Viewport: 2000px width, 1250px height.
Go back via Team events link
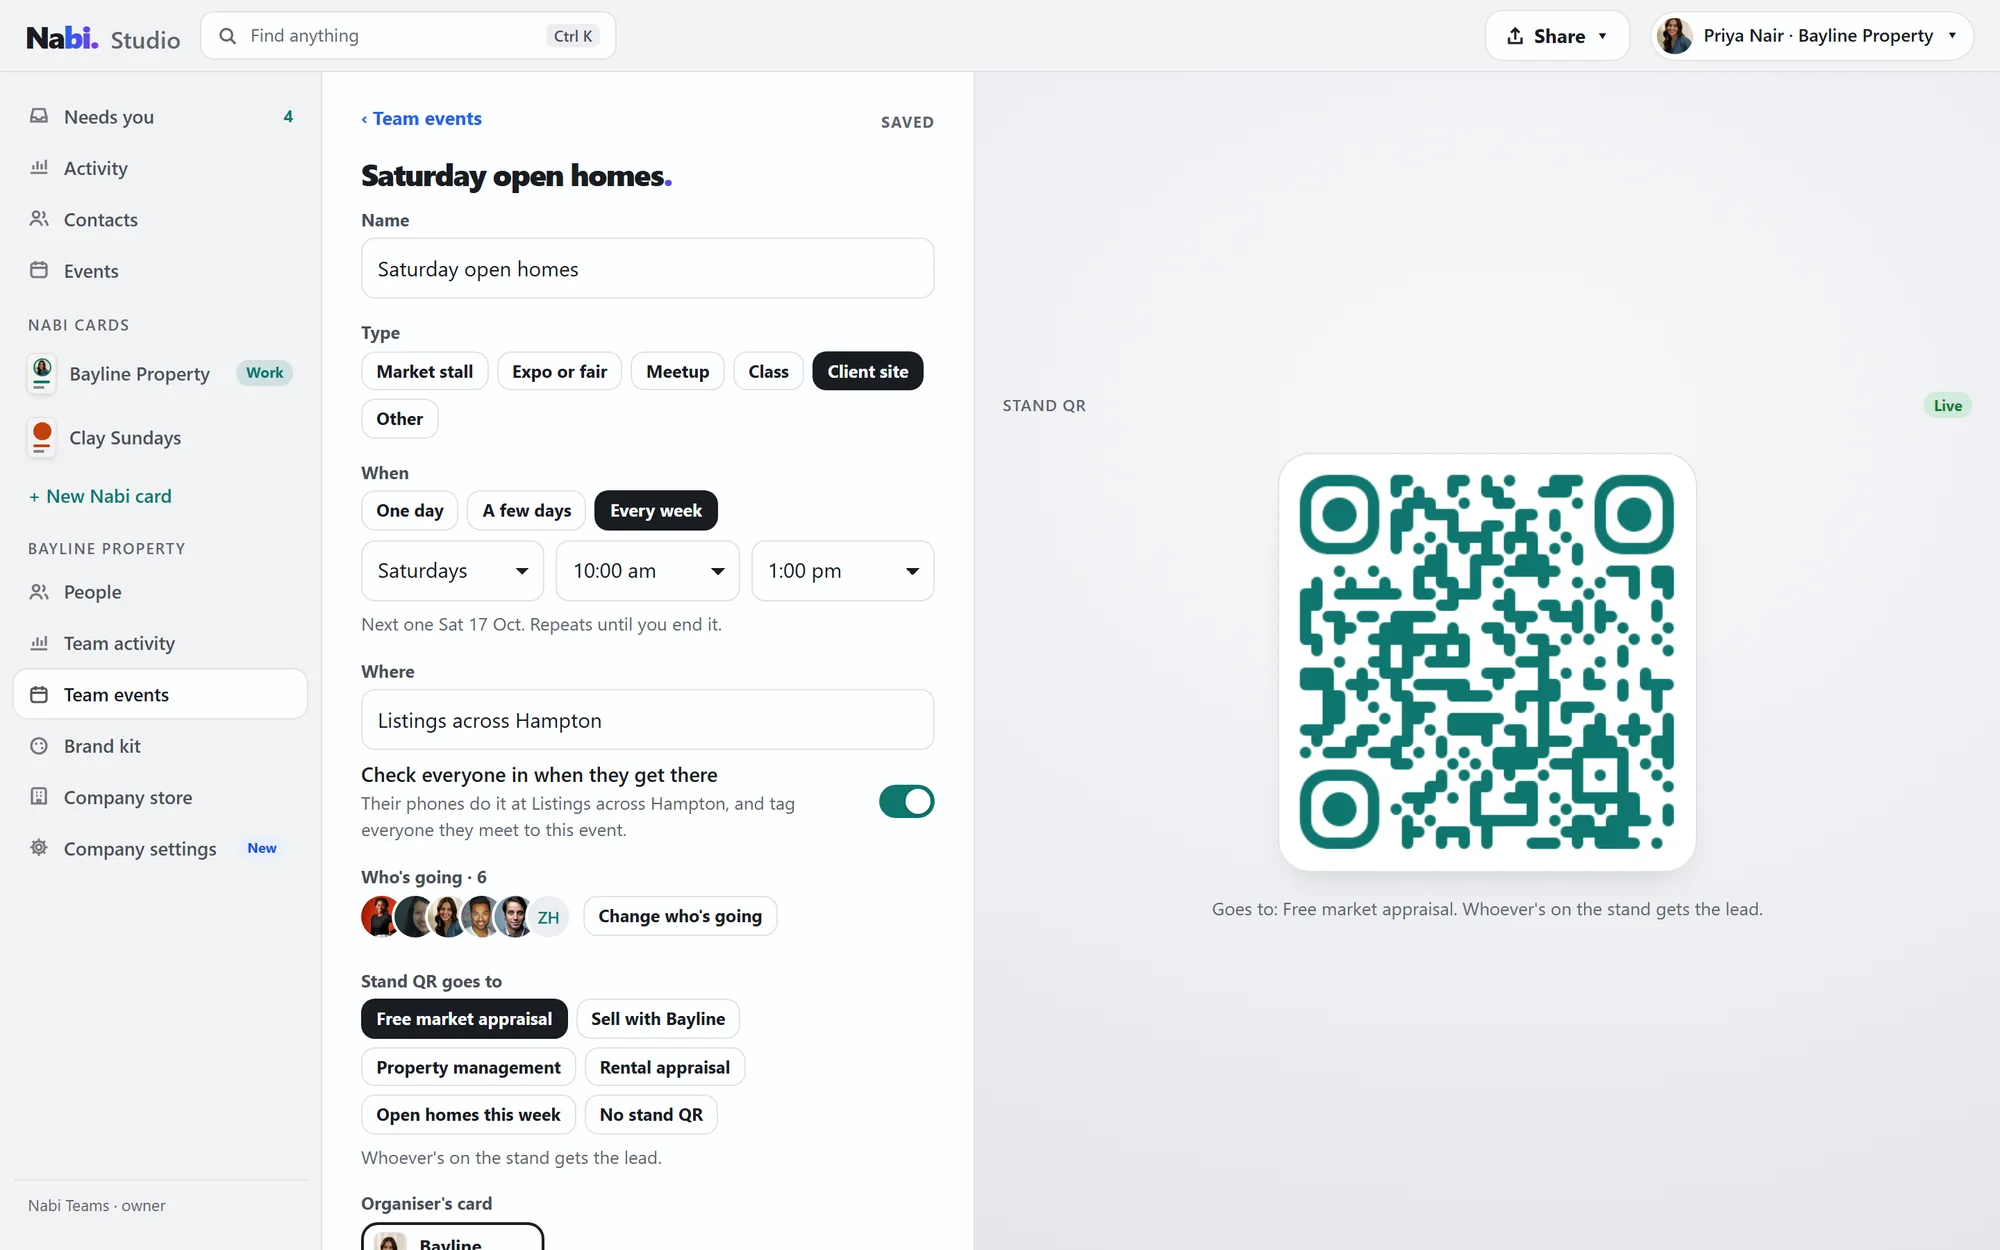[x=421, y=118]
